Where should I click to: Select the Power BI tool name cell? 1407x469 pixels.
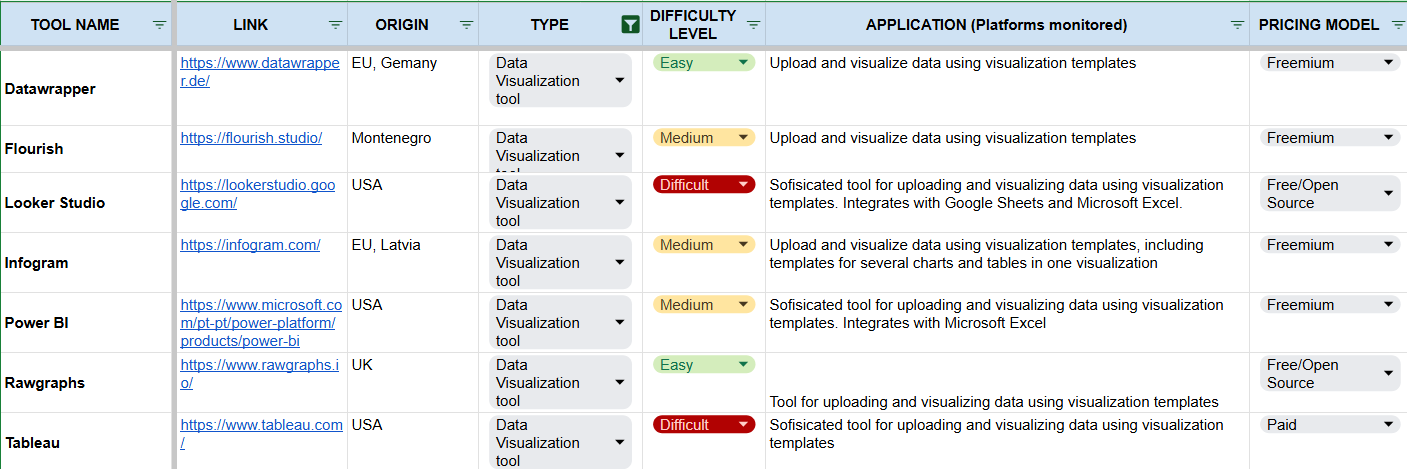tap(87, 322)
